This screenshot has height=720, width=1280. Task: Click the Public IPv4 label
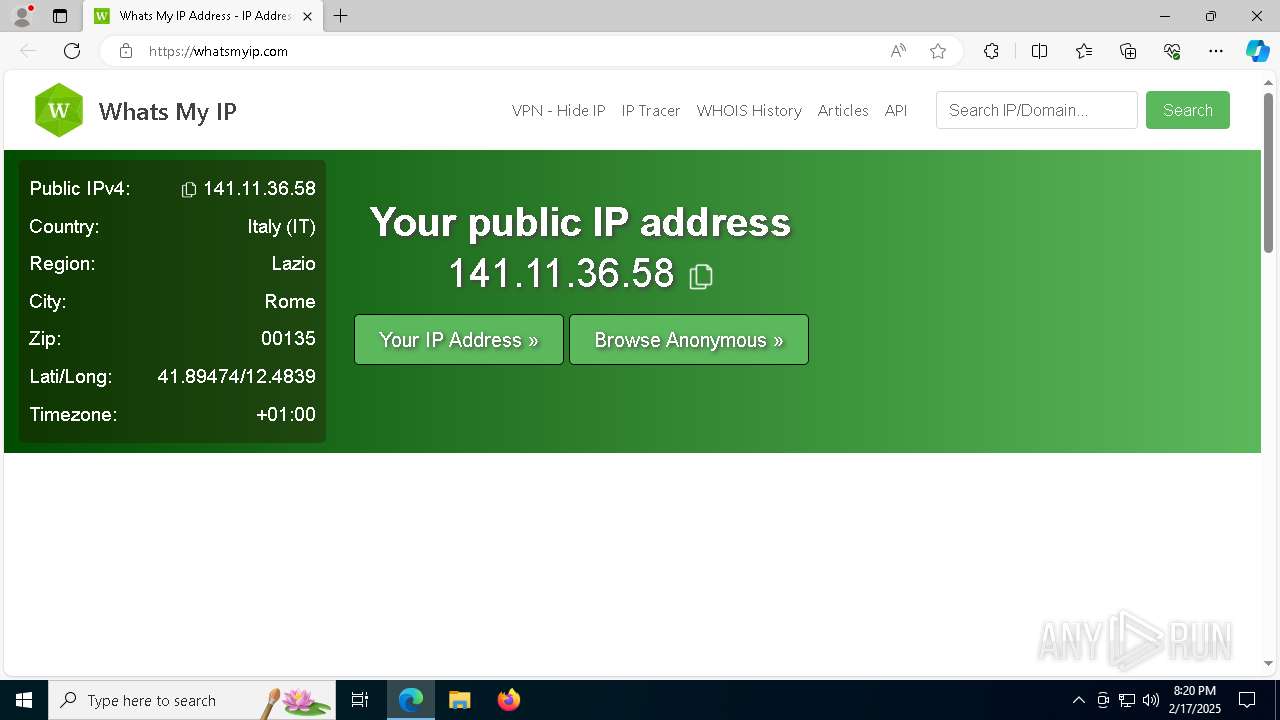tap(80, 189)
